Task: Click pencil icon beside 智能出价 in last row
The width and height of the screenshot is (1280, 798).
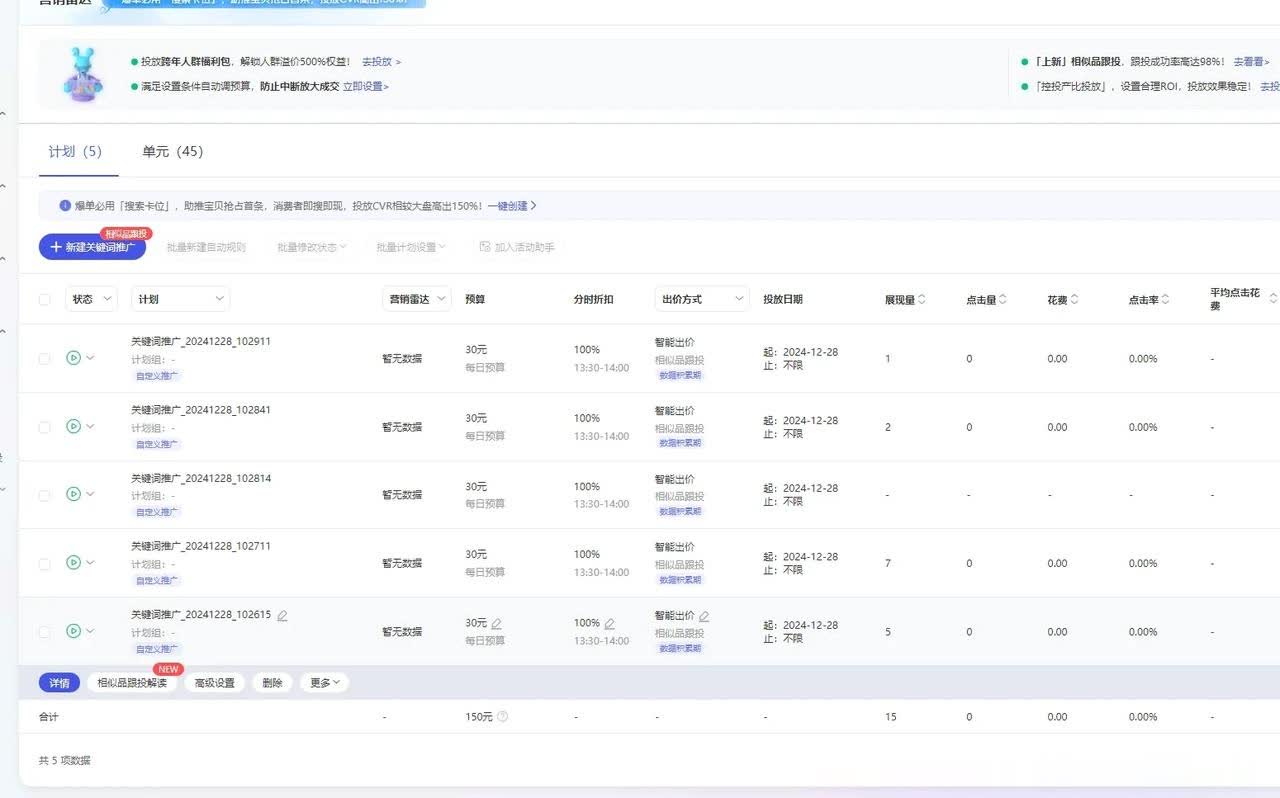Action: (704, 616)
